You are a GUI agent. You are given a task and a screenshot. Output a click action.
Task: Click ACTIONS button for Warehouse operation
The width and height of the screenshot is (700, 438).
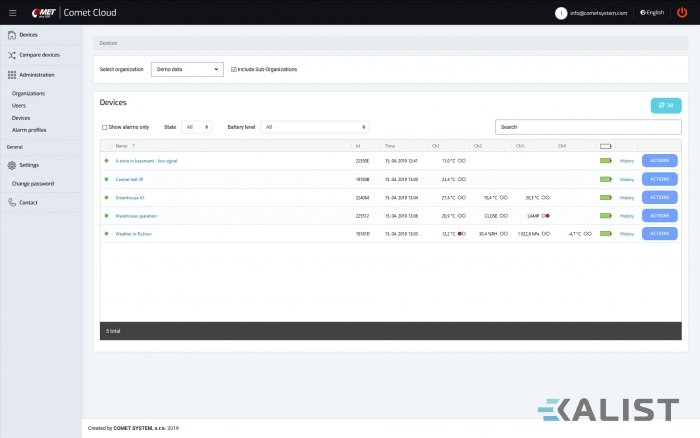pos(659,215)
